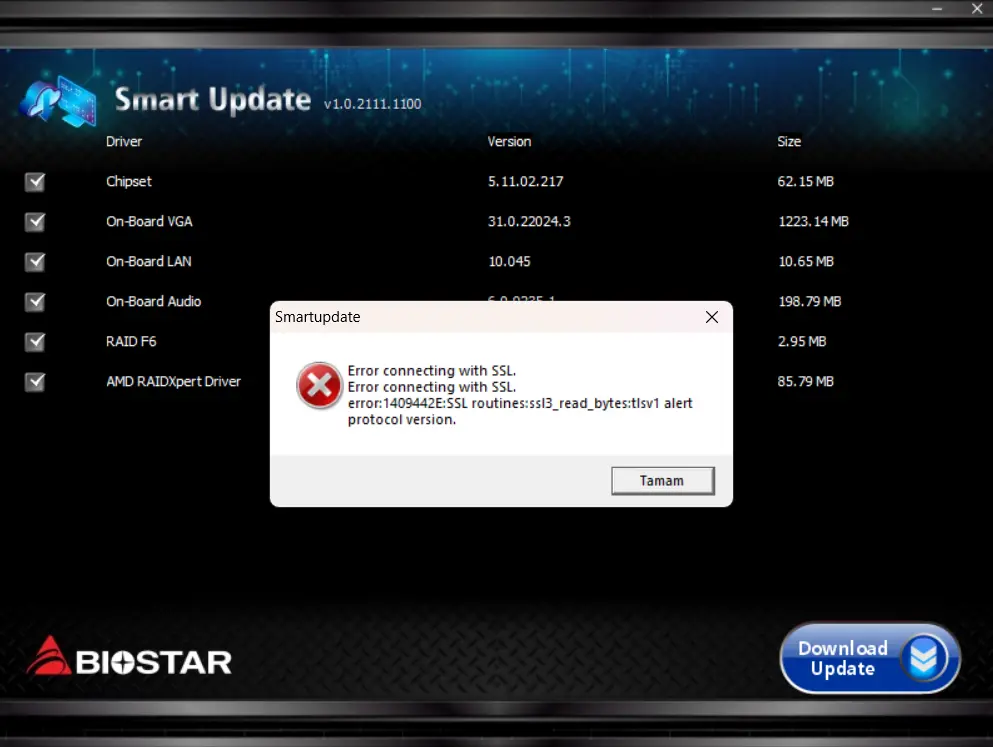This screenshot has width=993, height=747.
Task: Uncheck the On-Board Audio checkbox
Action: tap(35, 302)
